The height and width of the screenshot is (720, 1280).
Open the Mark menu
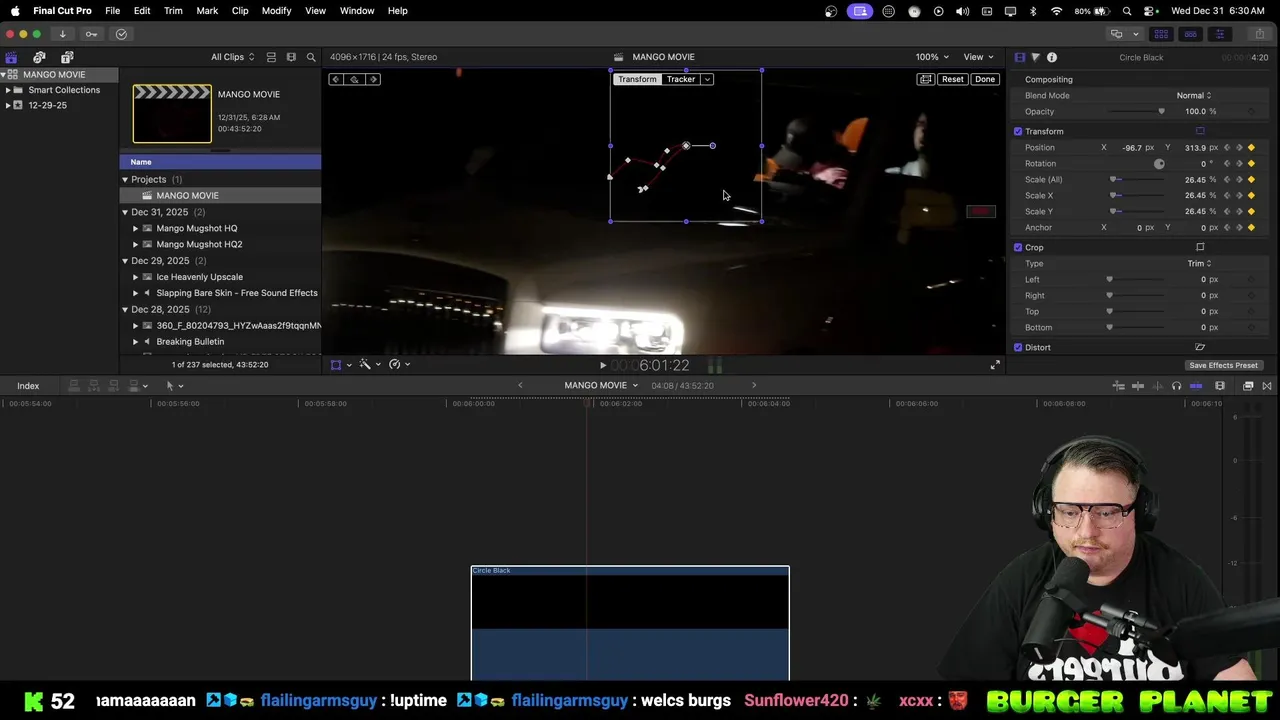pos(207,10)
